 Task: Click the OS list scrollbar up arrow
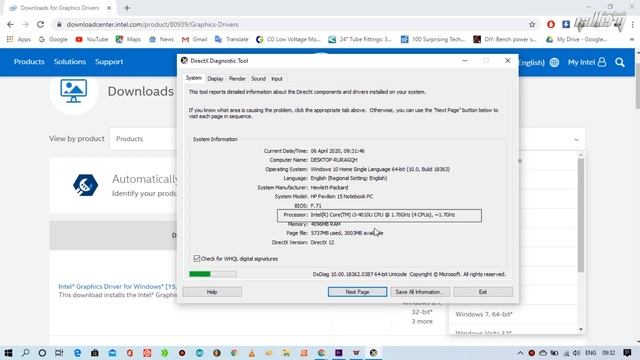point(581,156)
